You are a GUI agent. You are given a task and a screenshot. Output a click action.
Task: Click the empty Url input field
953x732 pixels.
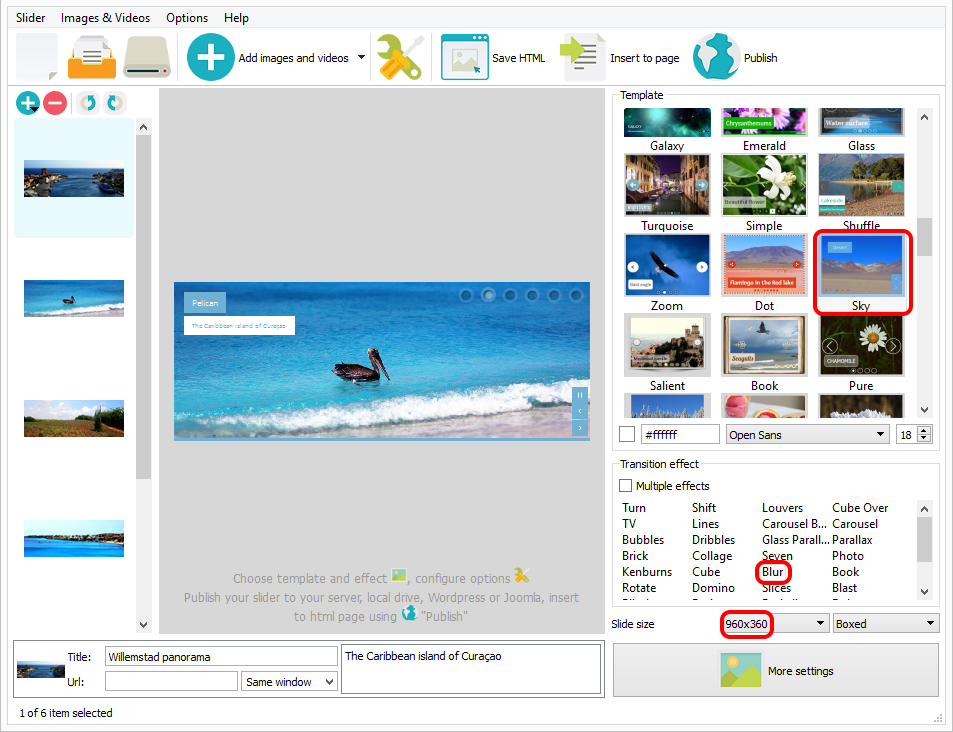[x=171, y=682]
